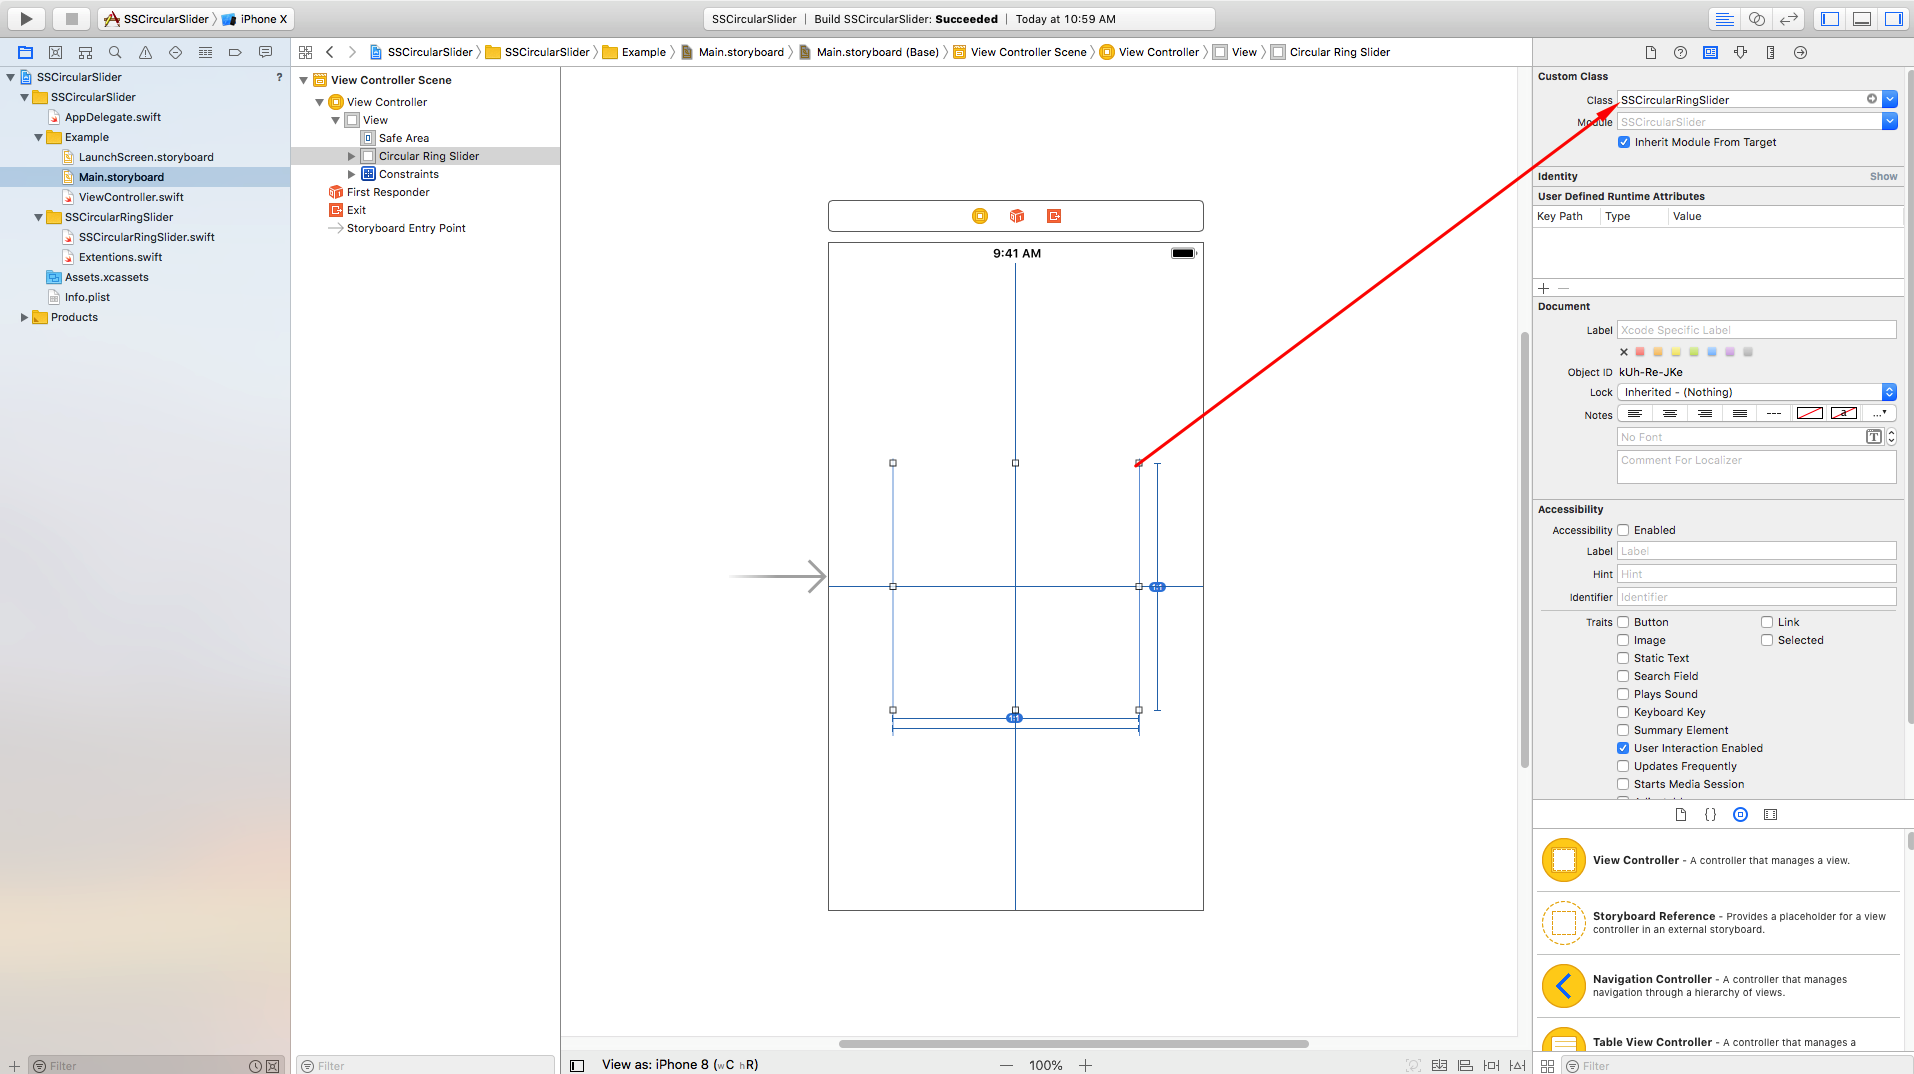
Task: Zoom in the canvas with plus
Action: [1086, 1066]
